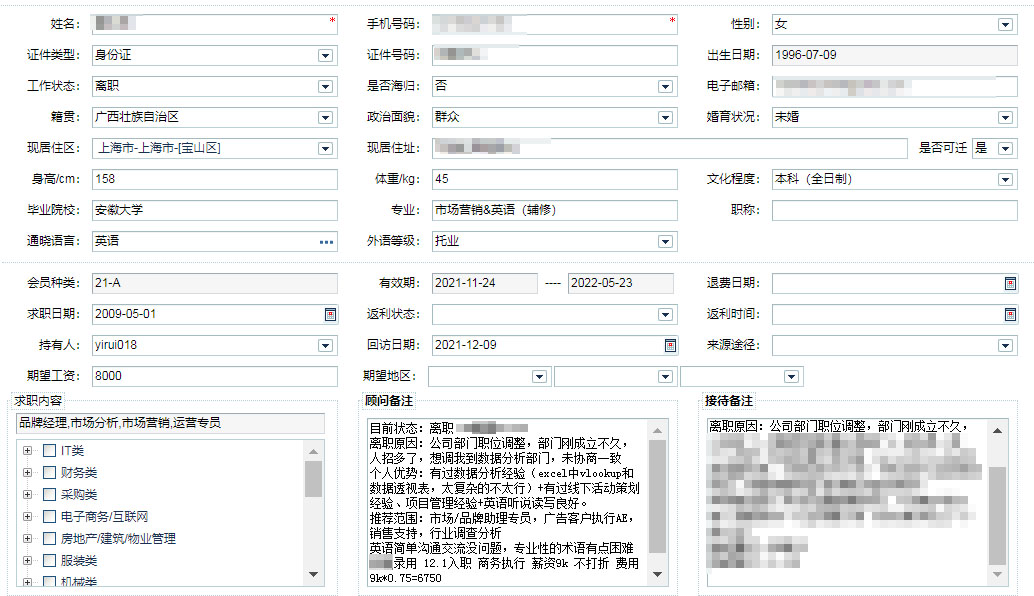Expand the 采购类 tree node

27,494
